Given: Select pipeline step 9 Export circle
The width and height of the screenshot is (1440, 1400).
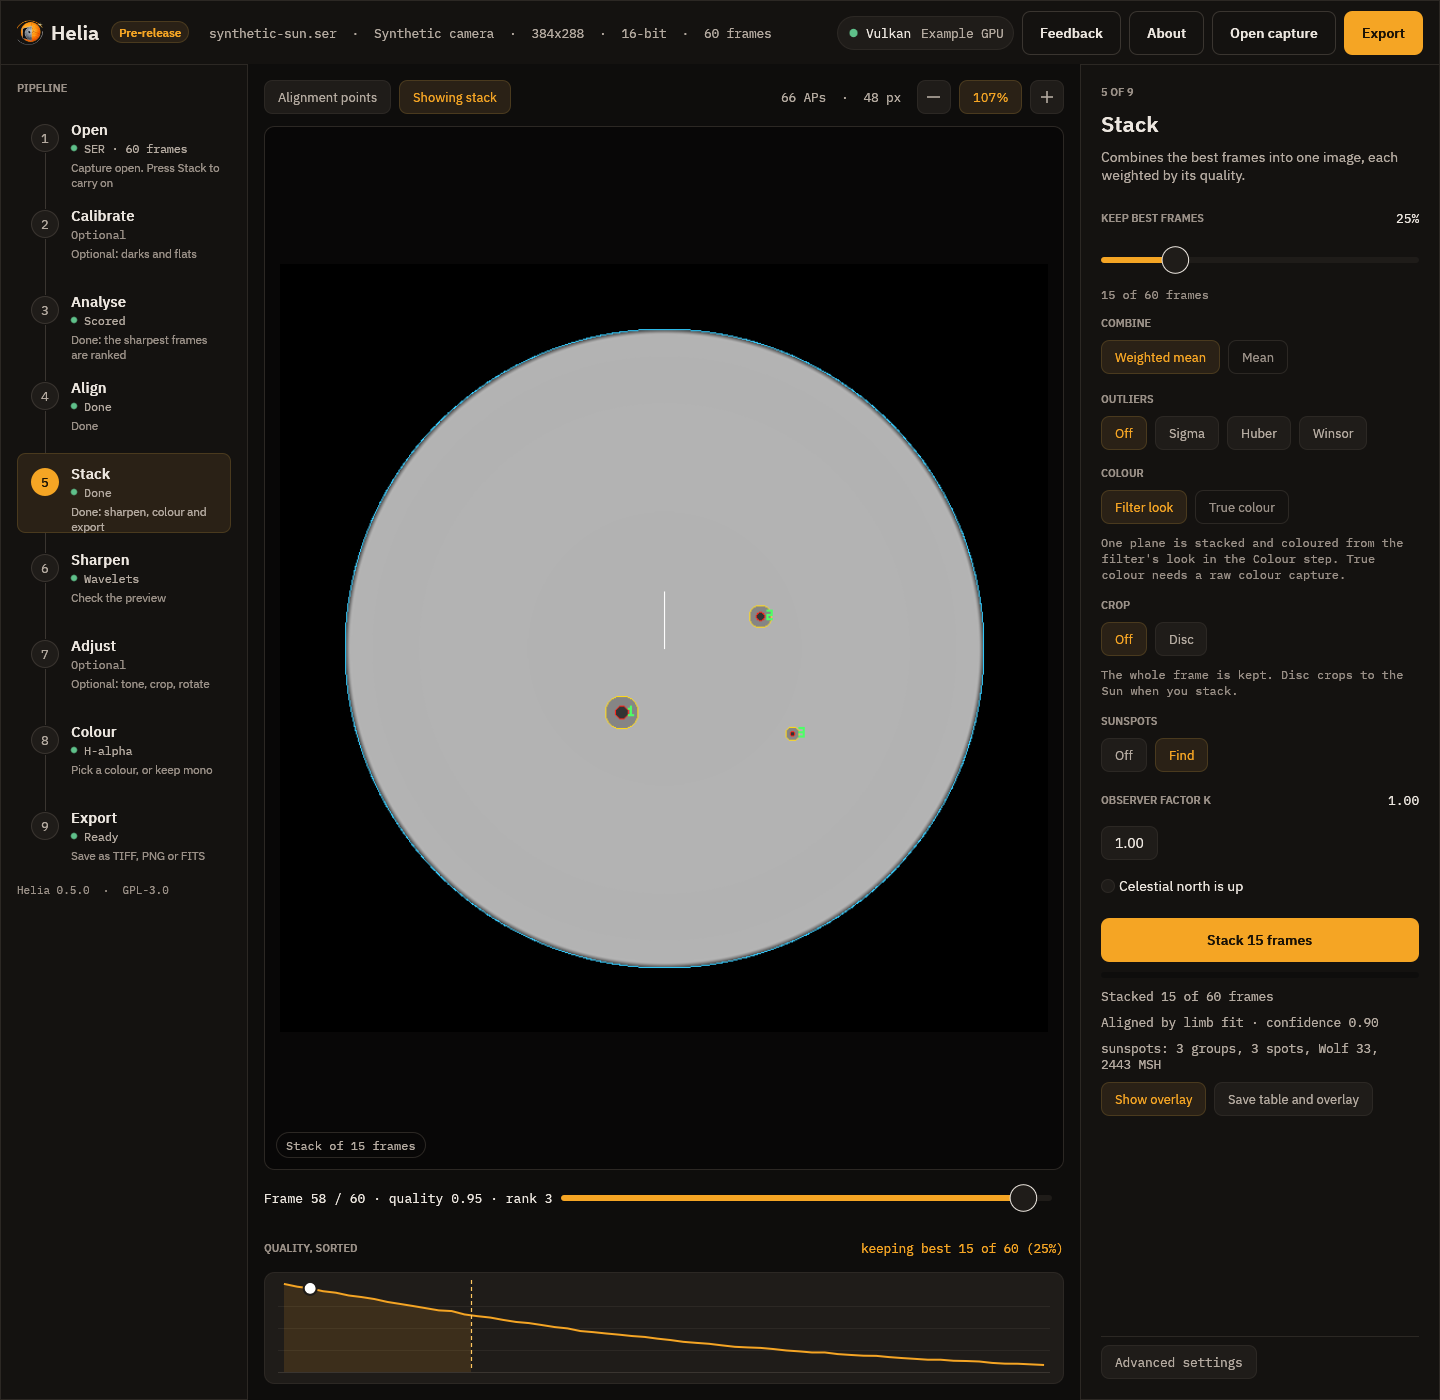Looking at the screenshot, I should (44, 826).
